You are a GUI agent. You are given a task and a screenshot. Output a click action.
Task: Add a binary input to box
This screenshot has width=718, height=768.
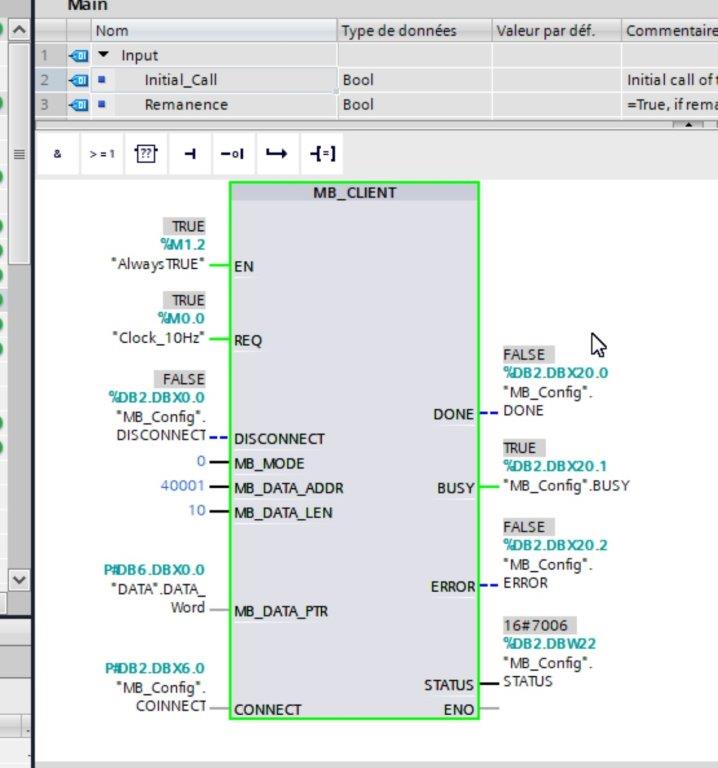coord(190,154)
